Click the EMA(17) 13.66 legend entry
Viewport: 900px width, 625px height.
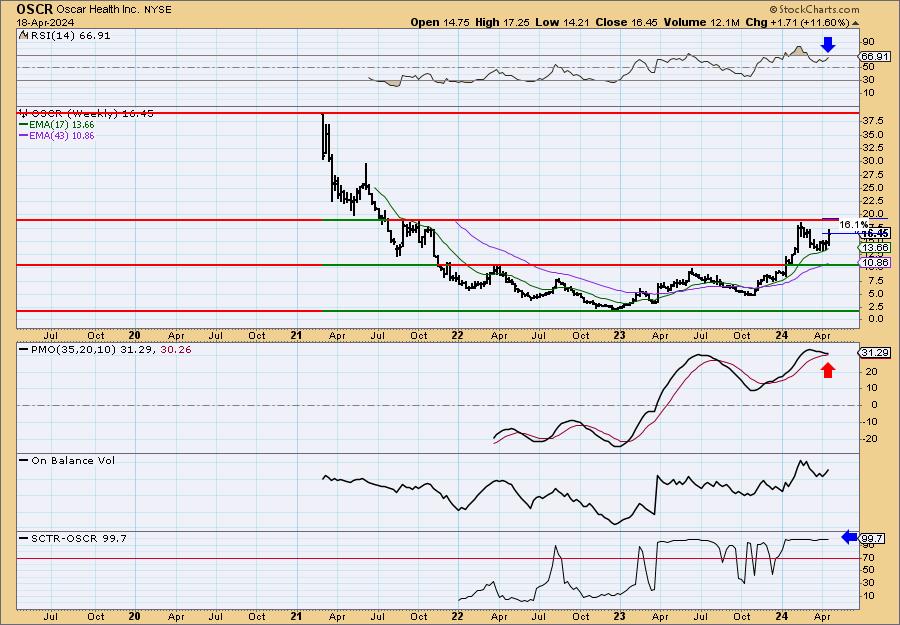pos(57,125)
